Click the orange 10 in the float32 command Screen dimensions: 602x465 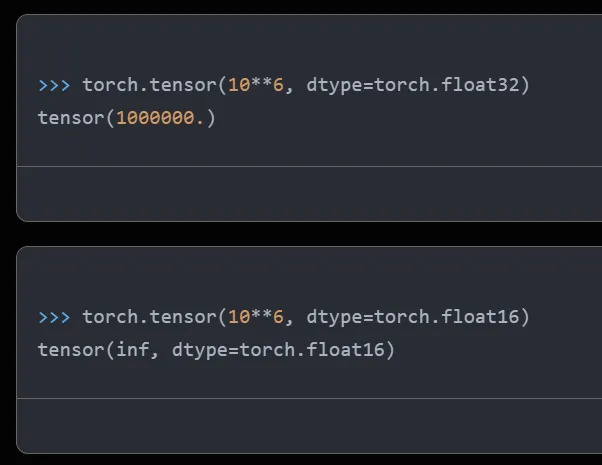coord(239,85)
